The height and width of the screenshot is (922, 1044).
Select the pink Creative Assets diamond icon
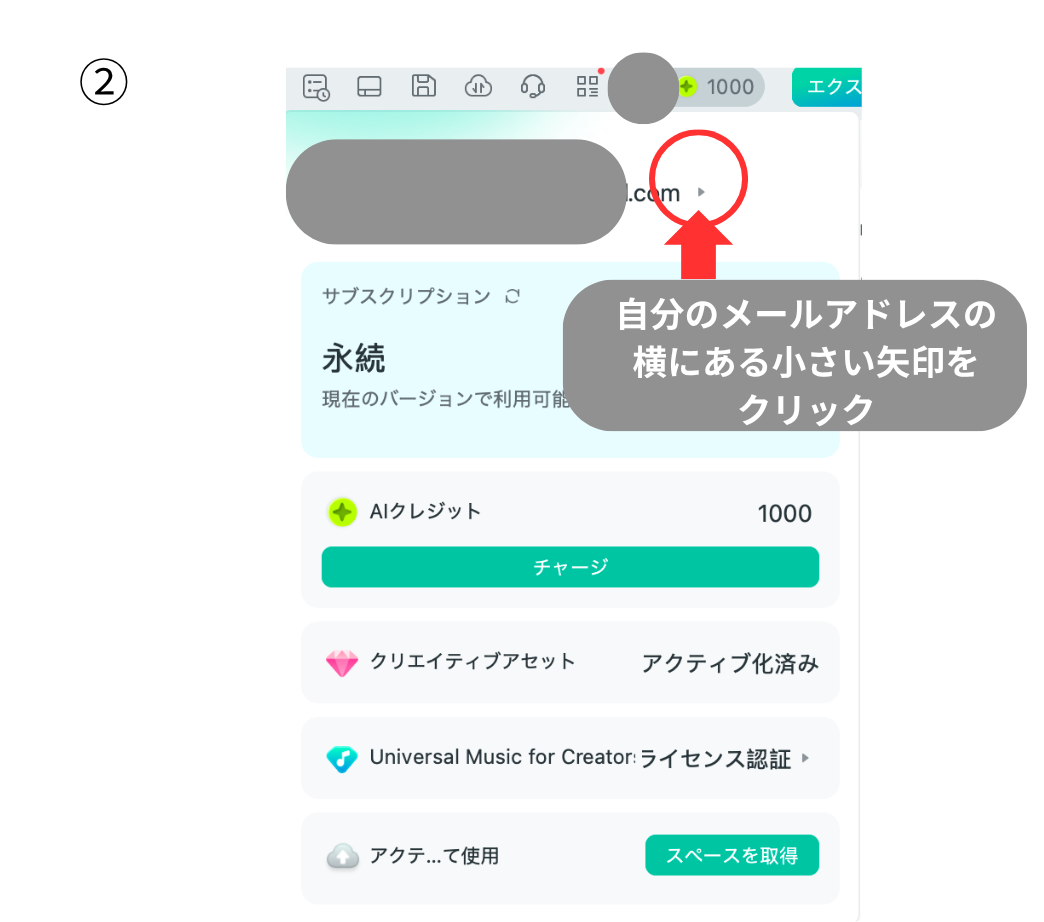tap(344, 662)
